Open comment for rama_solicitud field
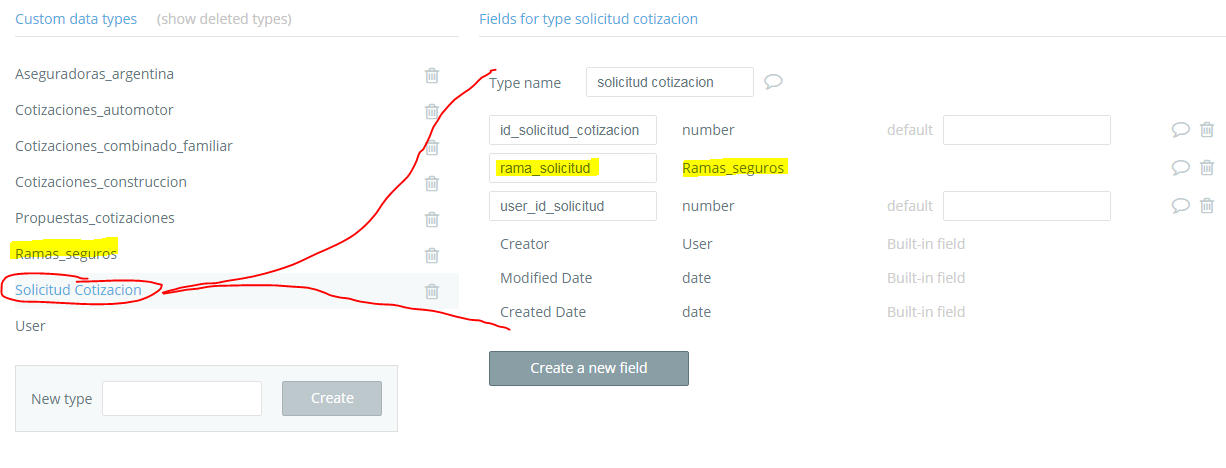Screen dimensions: 1226x468 click(1180, 168)
